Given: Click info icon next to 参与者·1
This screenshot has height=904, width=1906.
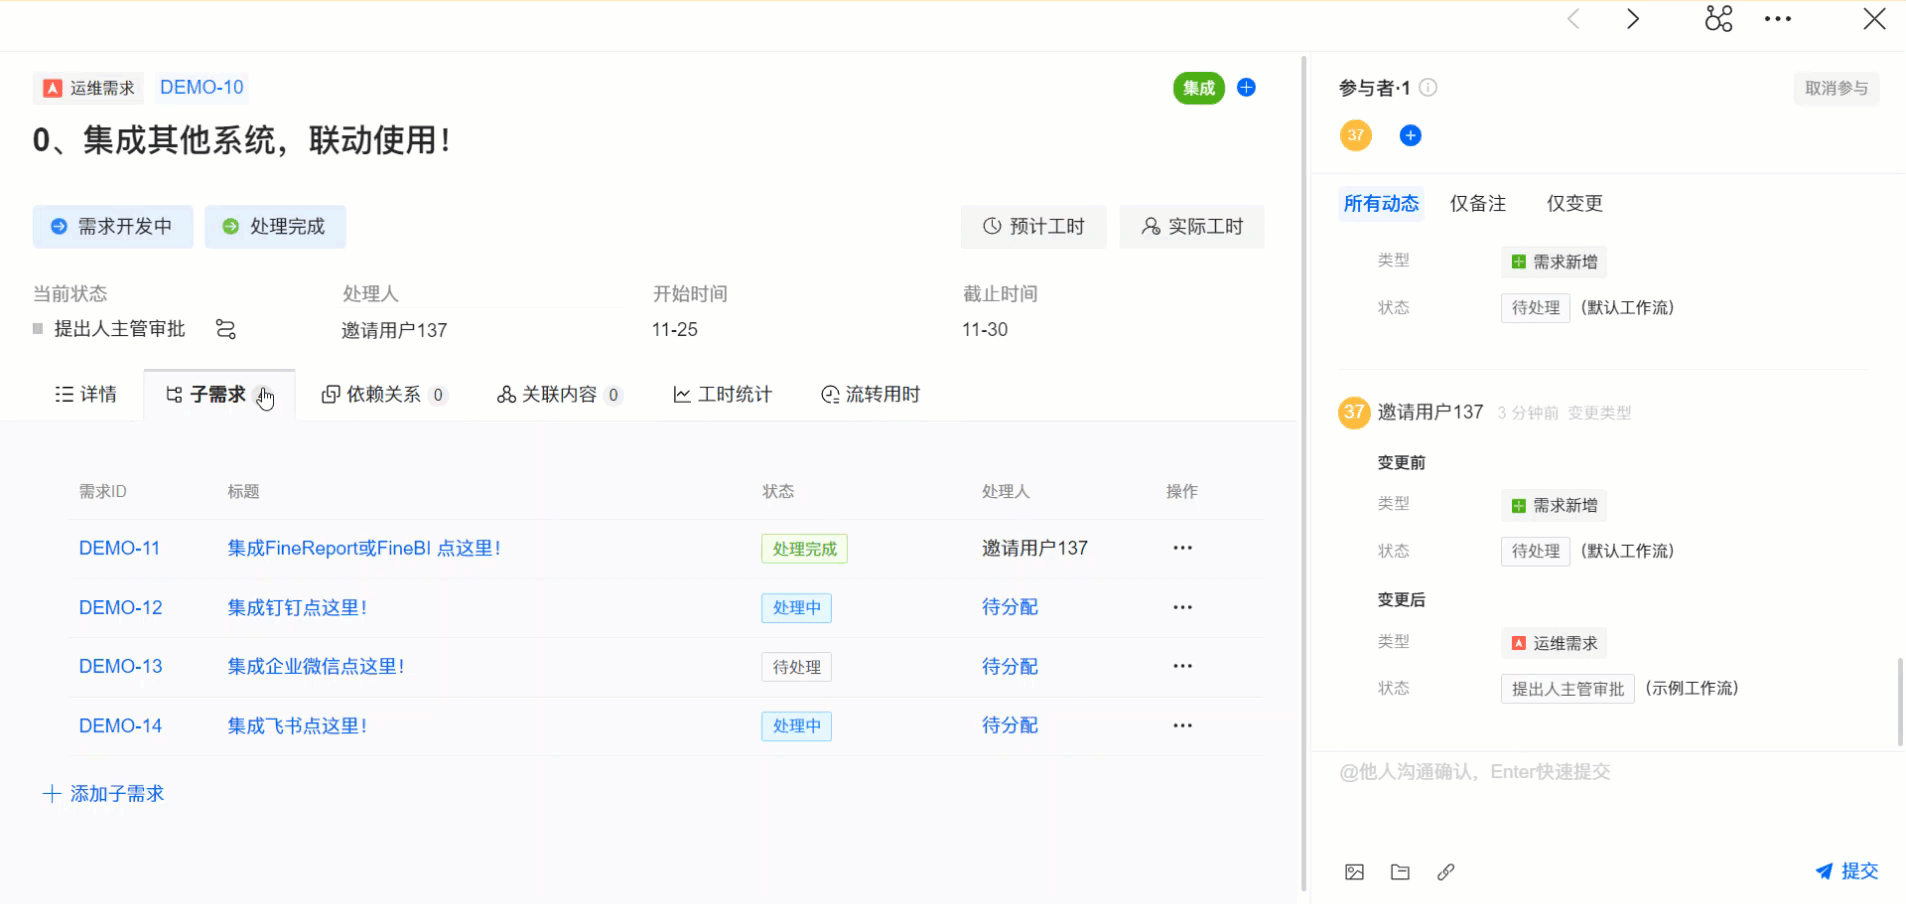Looking at the screenshot, I should (x=1428, y=88).
